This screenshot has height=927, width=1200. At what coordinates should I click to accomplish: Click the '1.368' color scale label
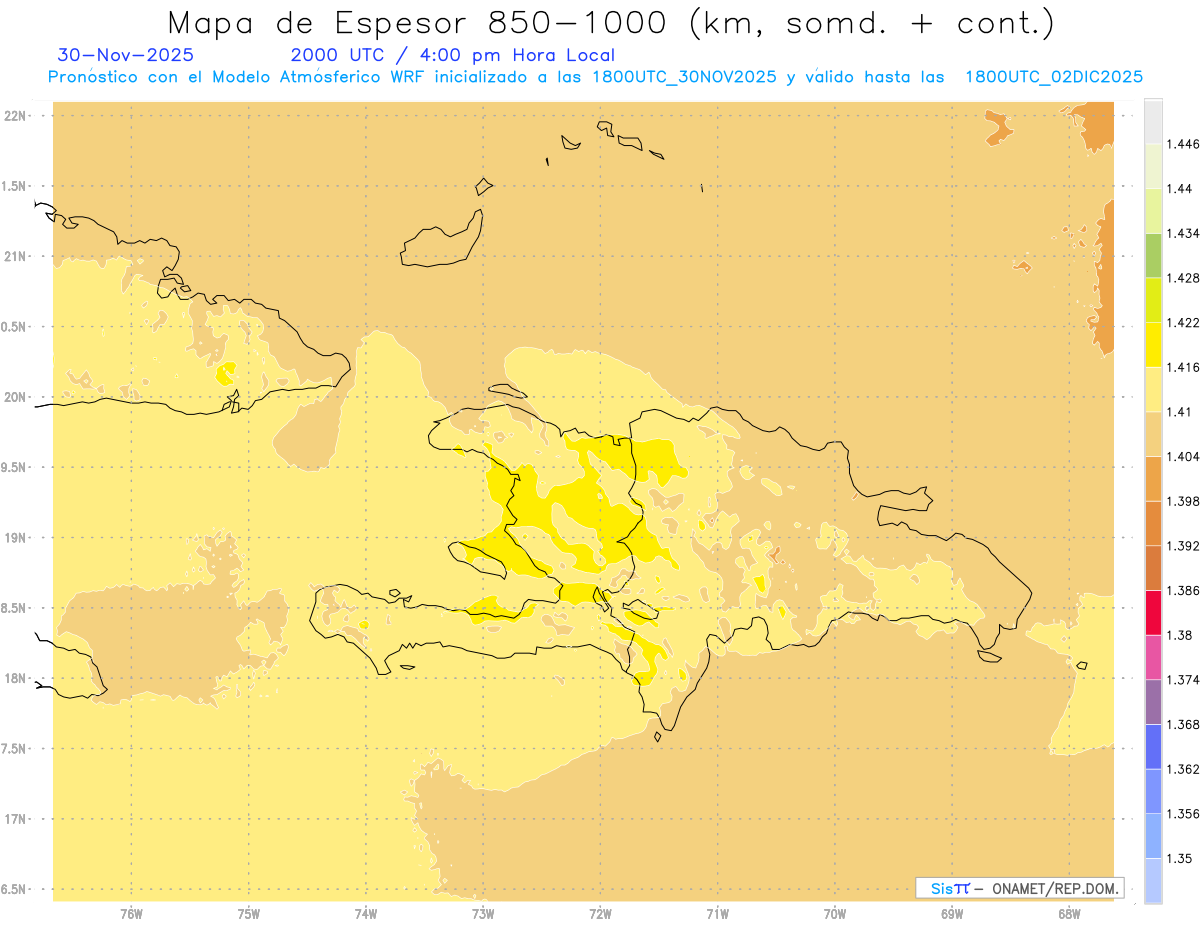click(1182, 724)
